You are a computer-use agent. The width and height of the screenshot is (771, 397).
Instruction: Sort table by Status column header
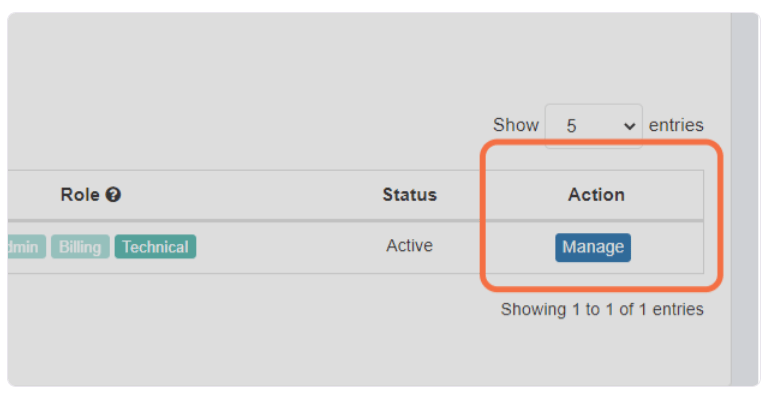pyautogui.click(x=410, y=195)
